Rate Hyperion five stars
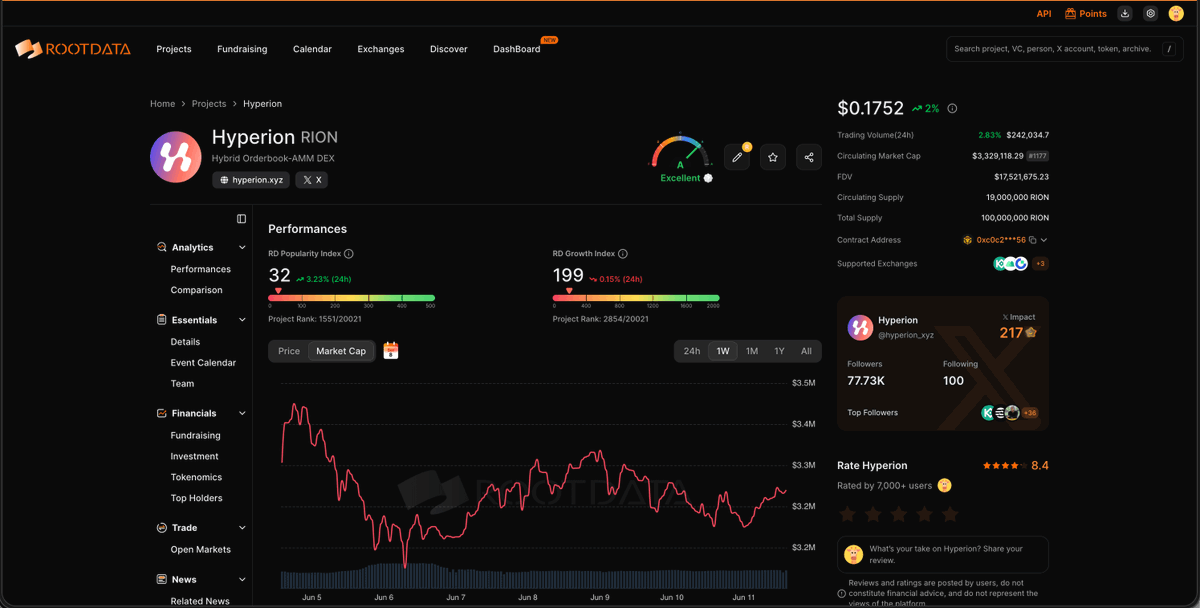The width and height of the screenshot is (1200, 608). pyautogui.click(x=950, y=514)
